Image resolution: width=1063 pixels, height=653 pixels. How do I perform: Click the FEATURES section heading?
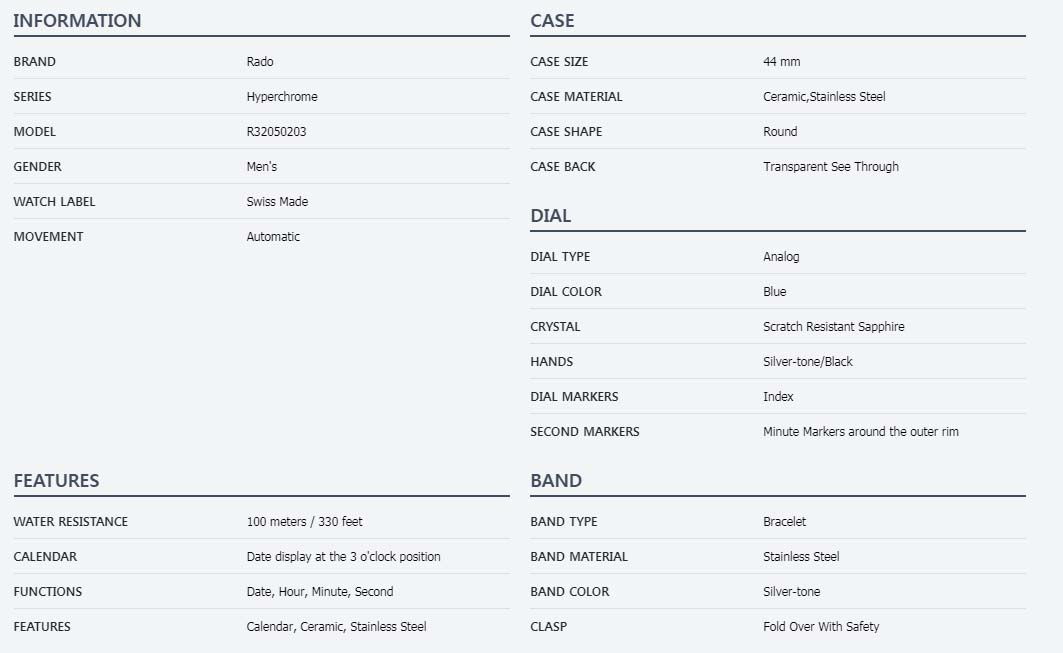(56, 481)
